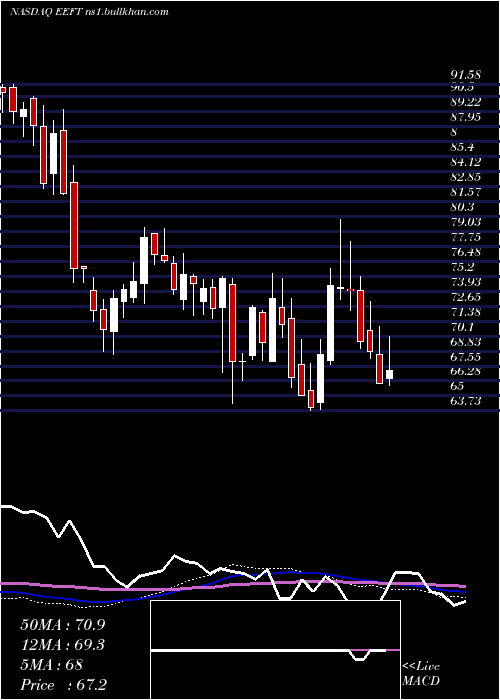The height and width of the screenshot is (700, 500).
Task: Select the 73.93 price axis label
Action: tap(466, 282)
